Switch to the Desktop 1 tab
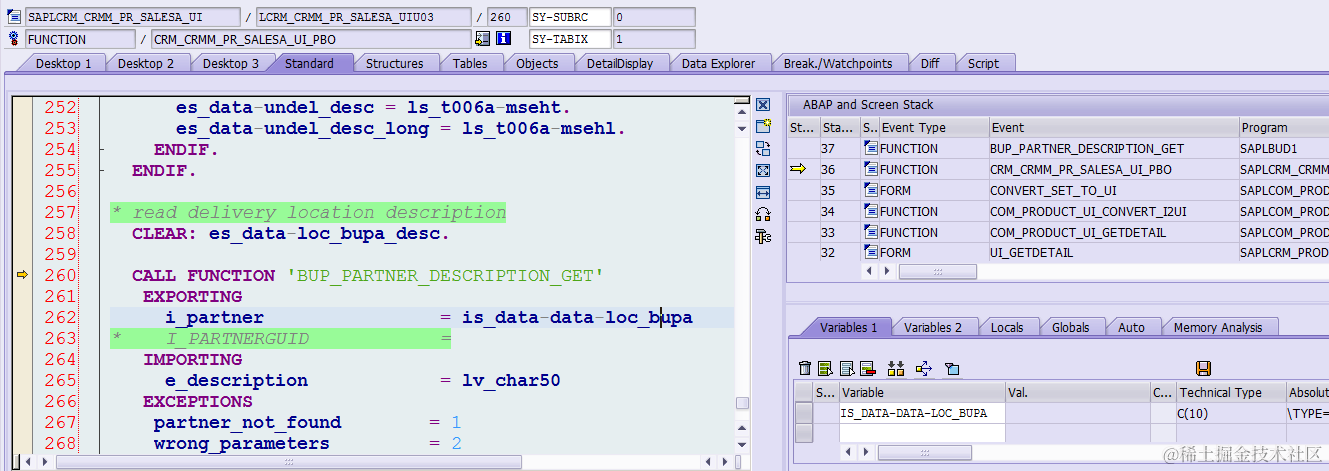1329x471 pixels. [x=63, y=63]
